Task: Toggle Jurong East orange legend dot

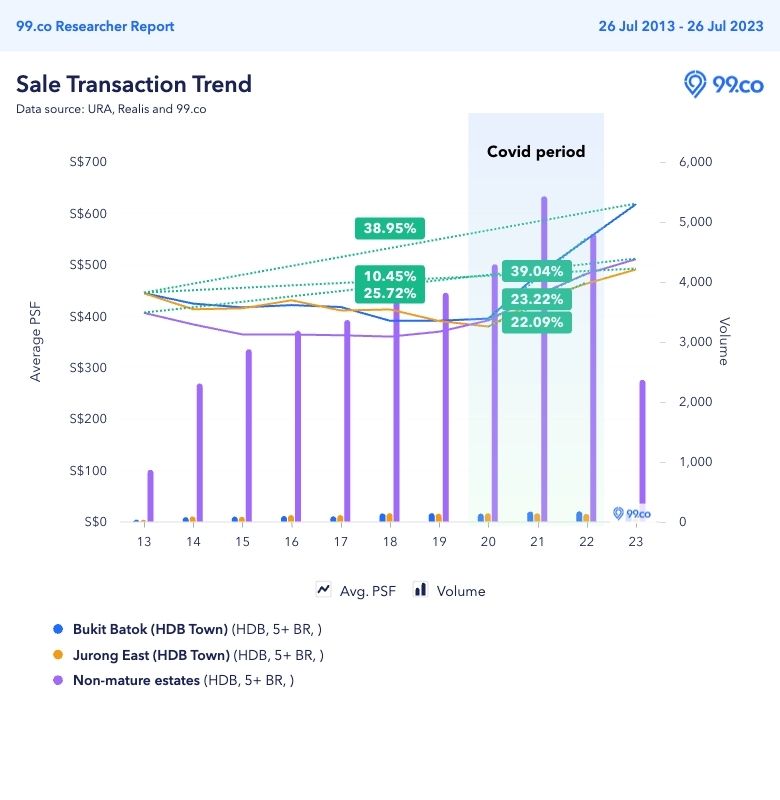Action: 58,655
